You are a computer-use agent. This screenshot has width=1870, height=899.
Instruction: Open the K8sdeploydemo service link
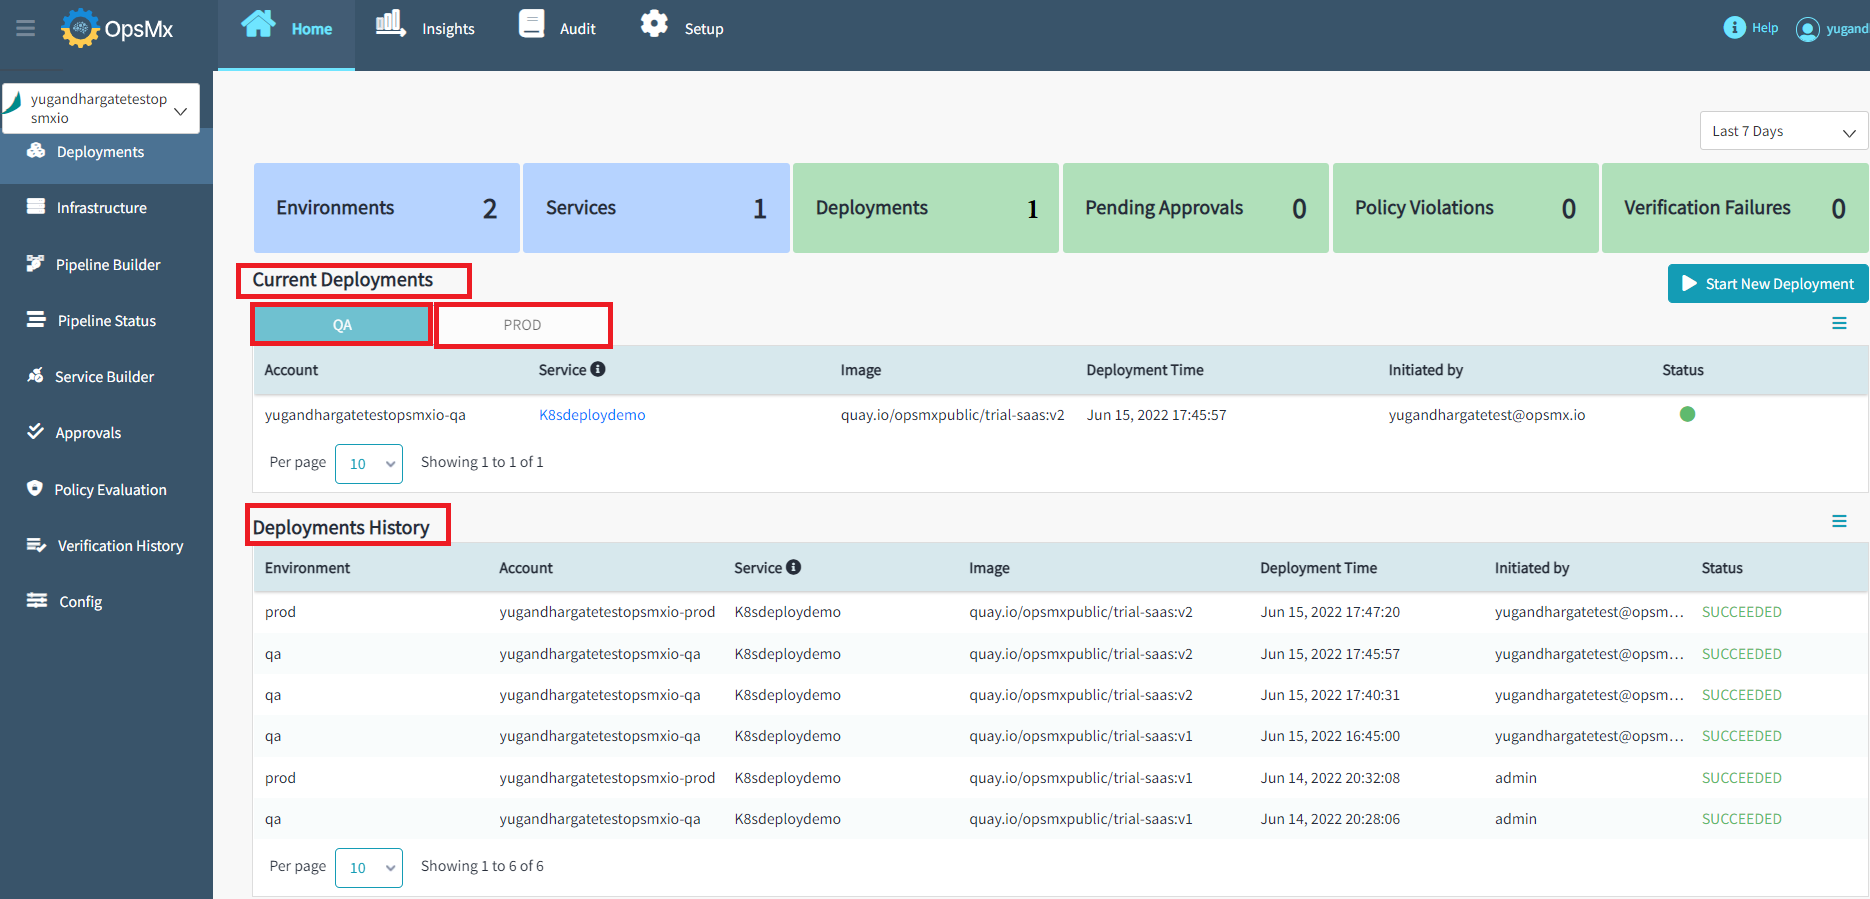point(592,415)
